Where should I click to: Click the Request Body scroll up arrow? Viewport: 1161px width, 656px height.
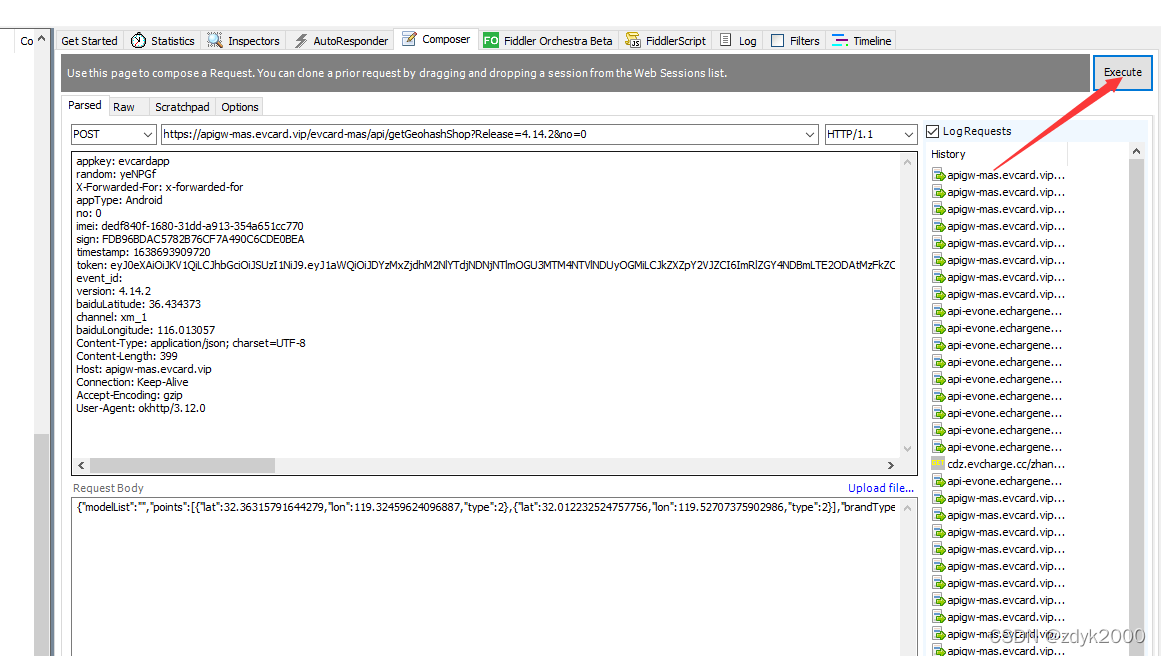[907, 508]
